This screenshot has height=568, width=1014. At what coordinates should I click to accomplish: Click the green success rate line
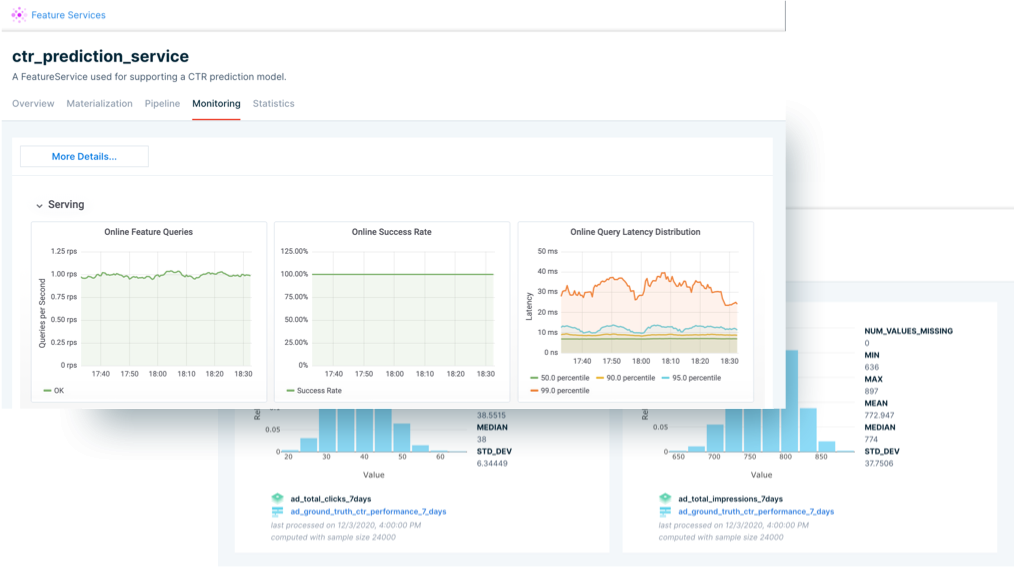403,274
